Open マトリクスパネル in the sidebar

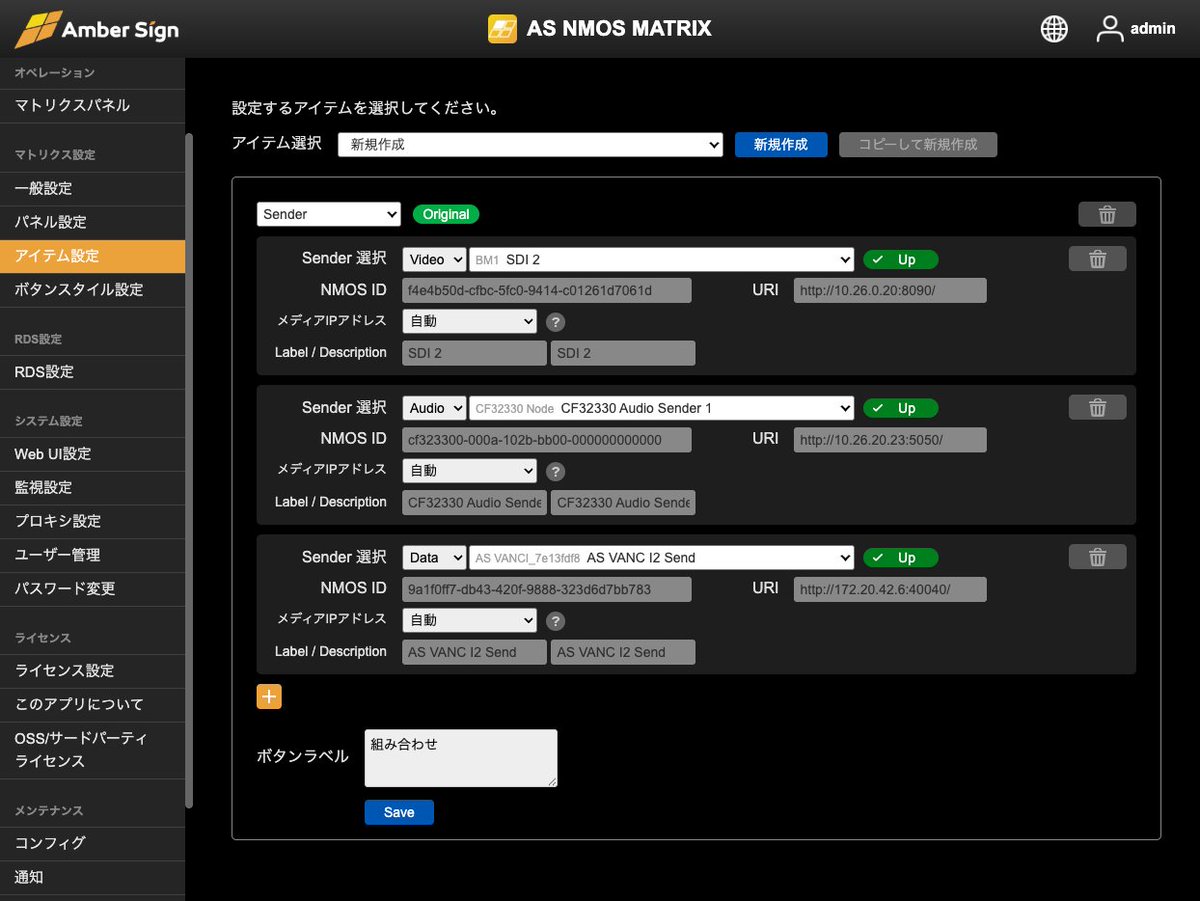pos(72,105)
